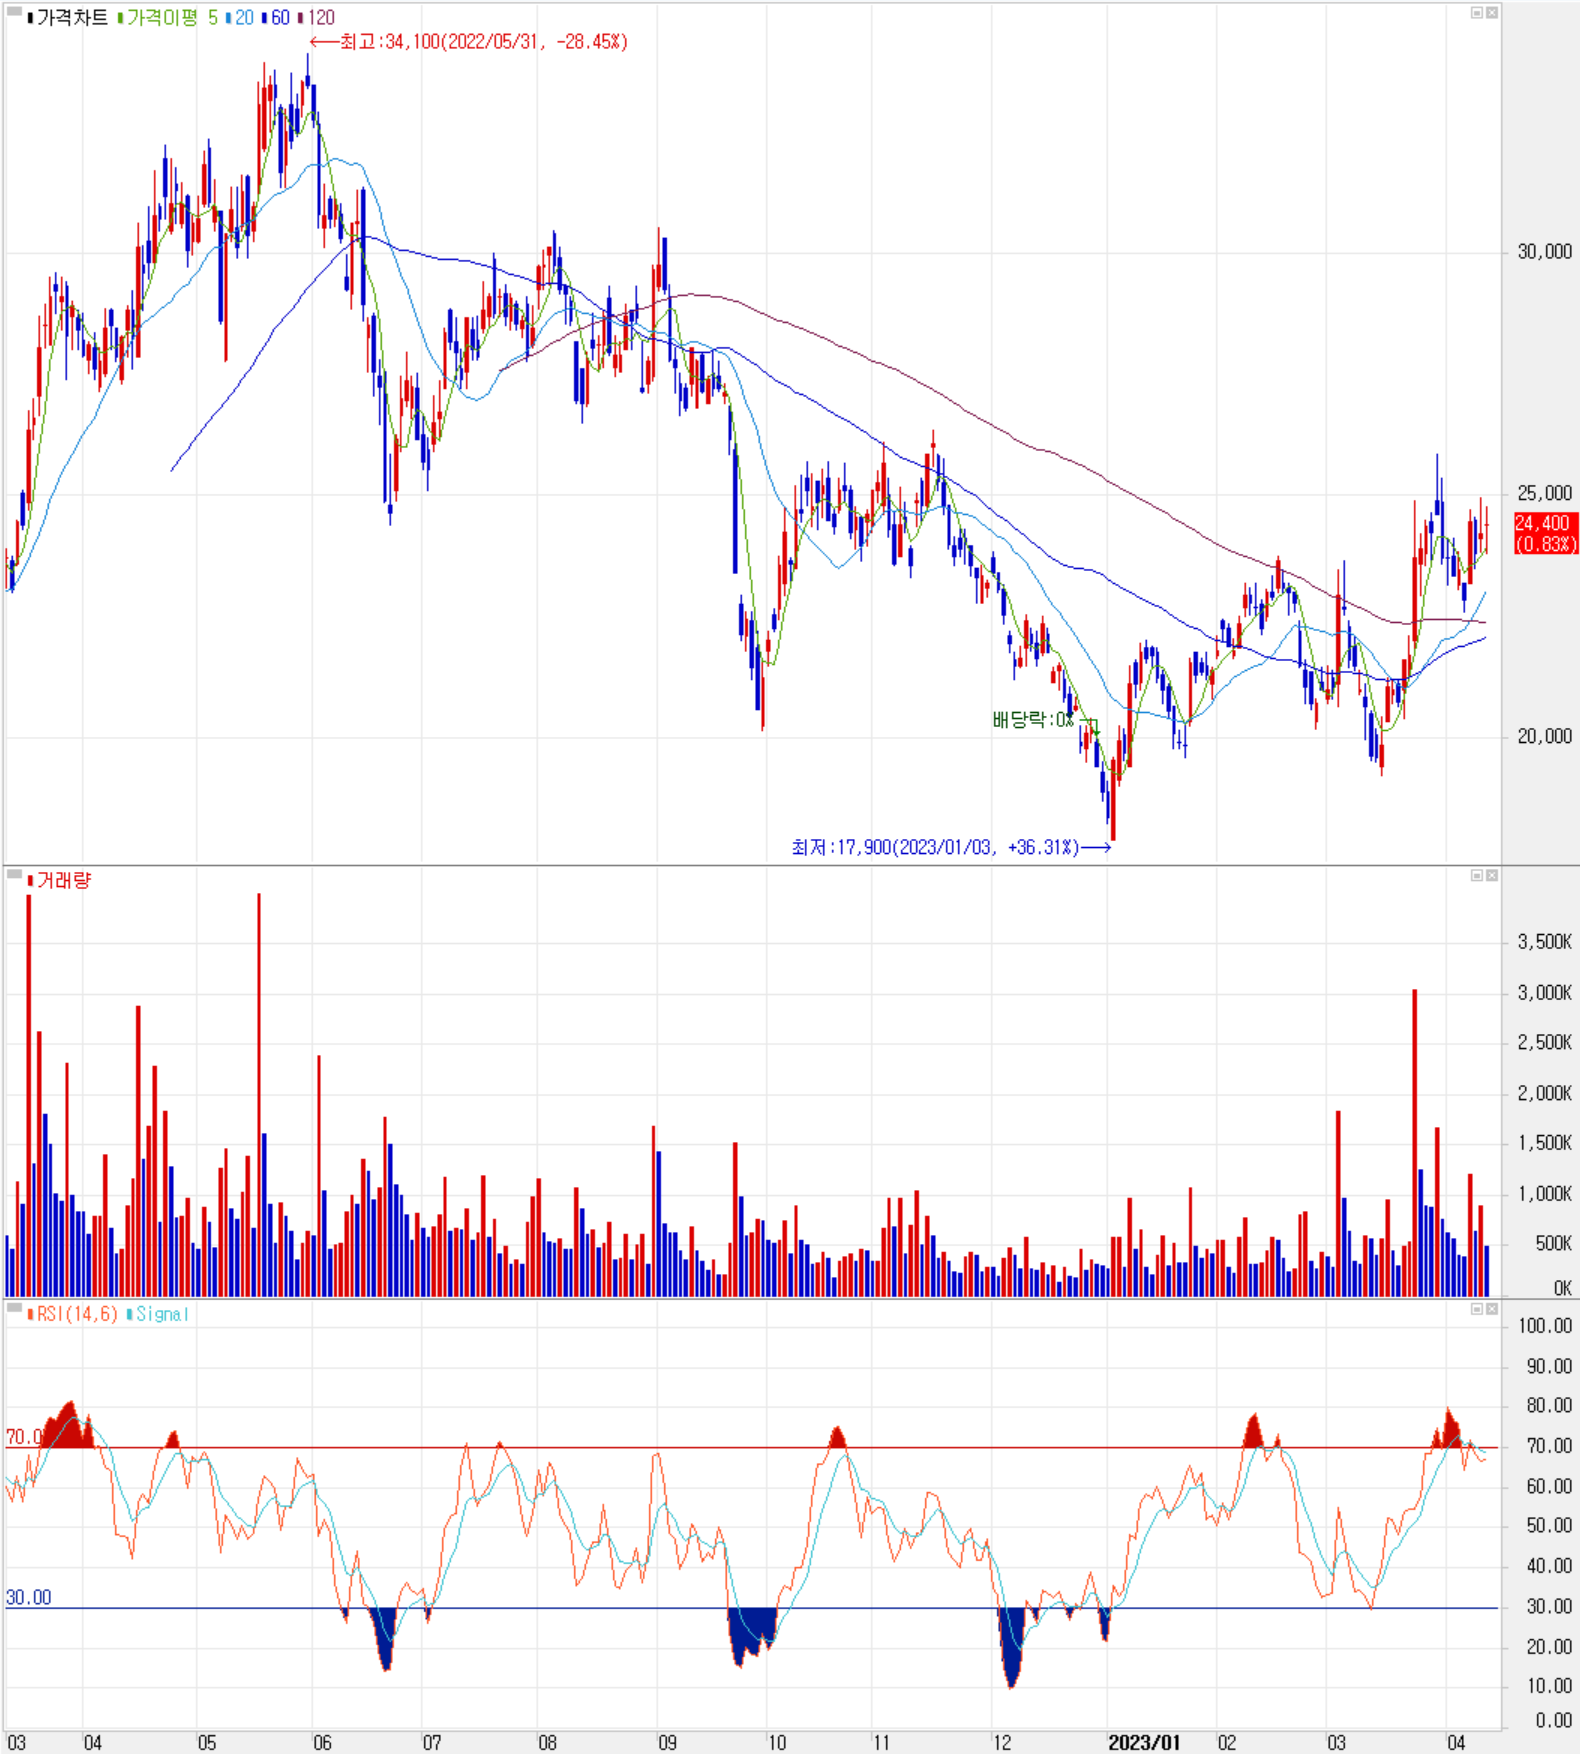The image size is (1580, 1754).
Task: Click the 04 label at right end
Action: click(x=1456, y=1743)
